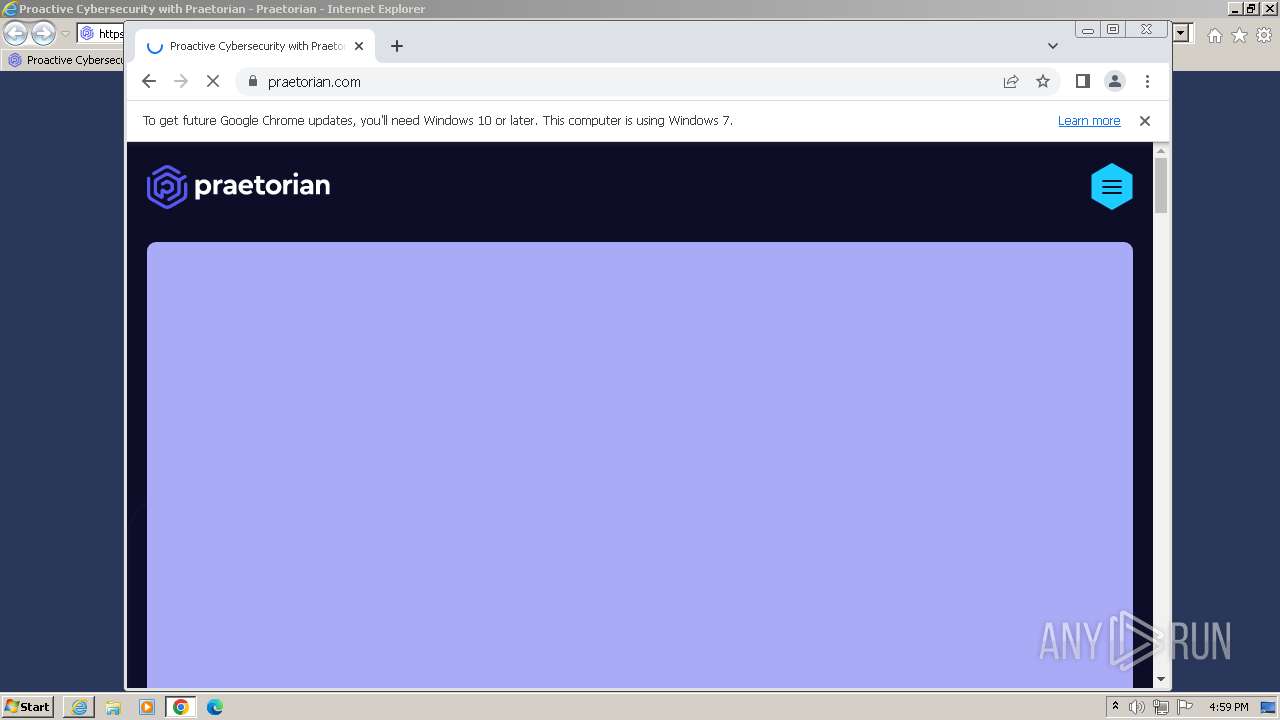Image resolution: width=1280 pixels, height=720 pixels.
Task: Click the 4:59 PM taskbar clock
Action: pyautogui.click(x=1229, y=707)
